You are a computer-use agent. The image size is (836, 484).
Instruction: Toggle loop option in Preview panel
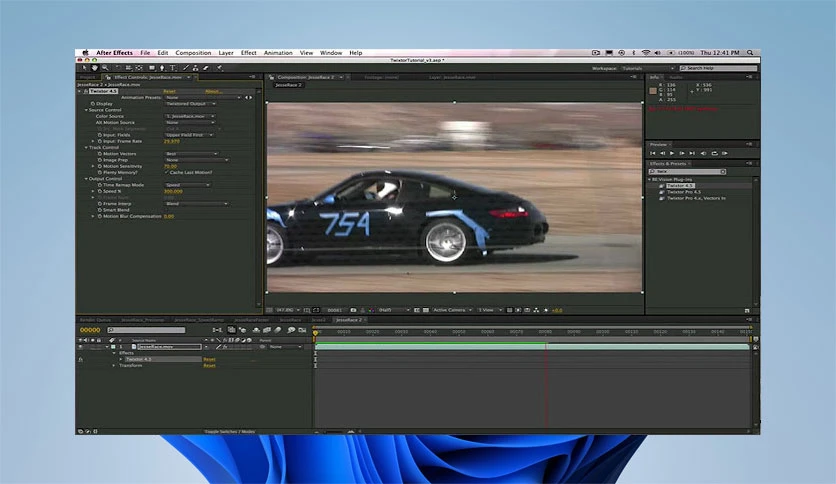click(x=714, y=154)
